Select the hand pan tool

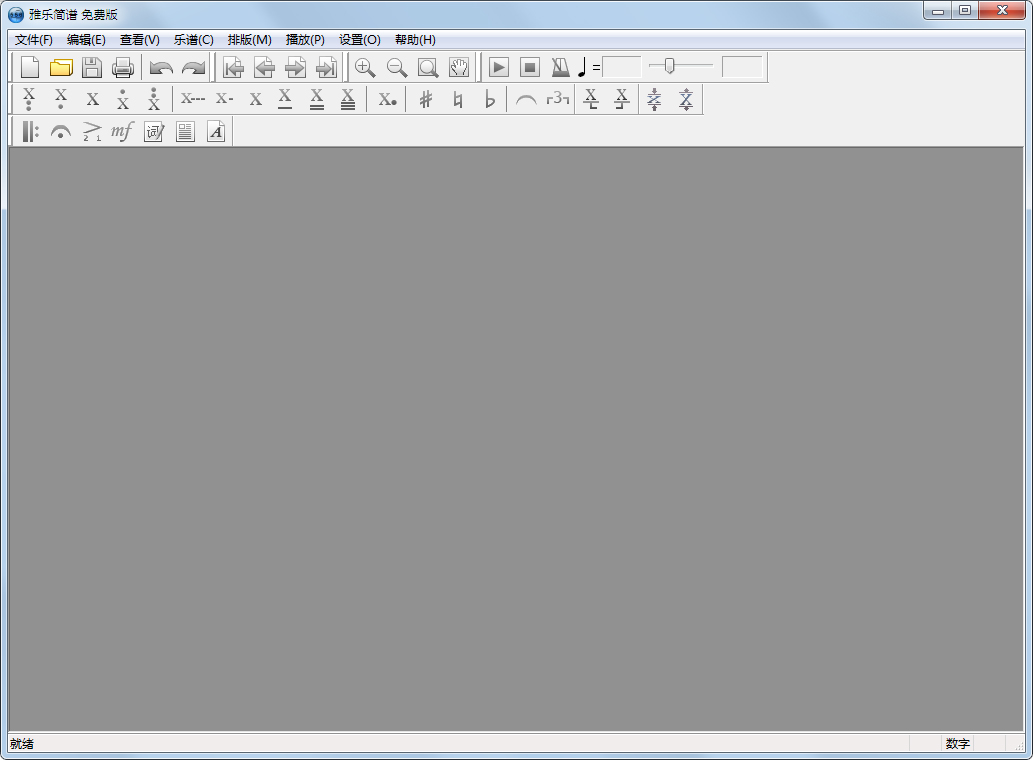(459, 68)
